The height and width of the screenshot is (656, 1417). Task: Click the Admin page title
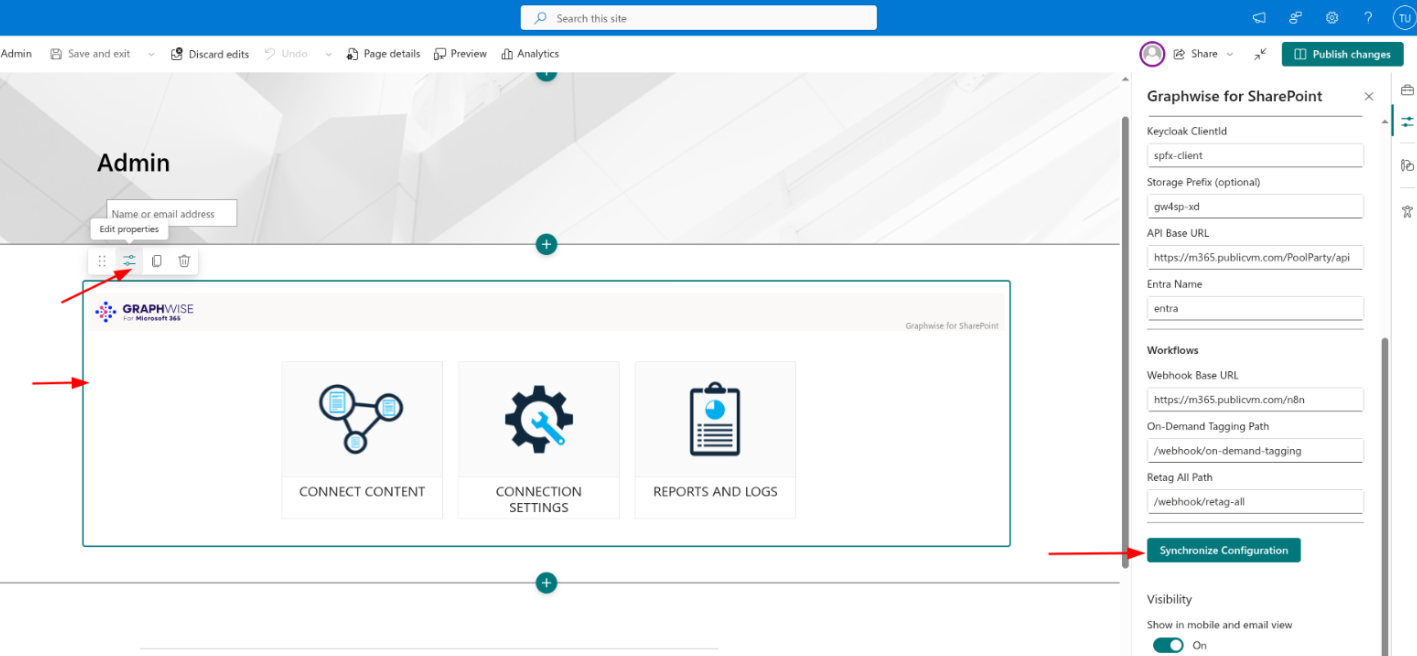pyautogui.click(x=134, y=163)
